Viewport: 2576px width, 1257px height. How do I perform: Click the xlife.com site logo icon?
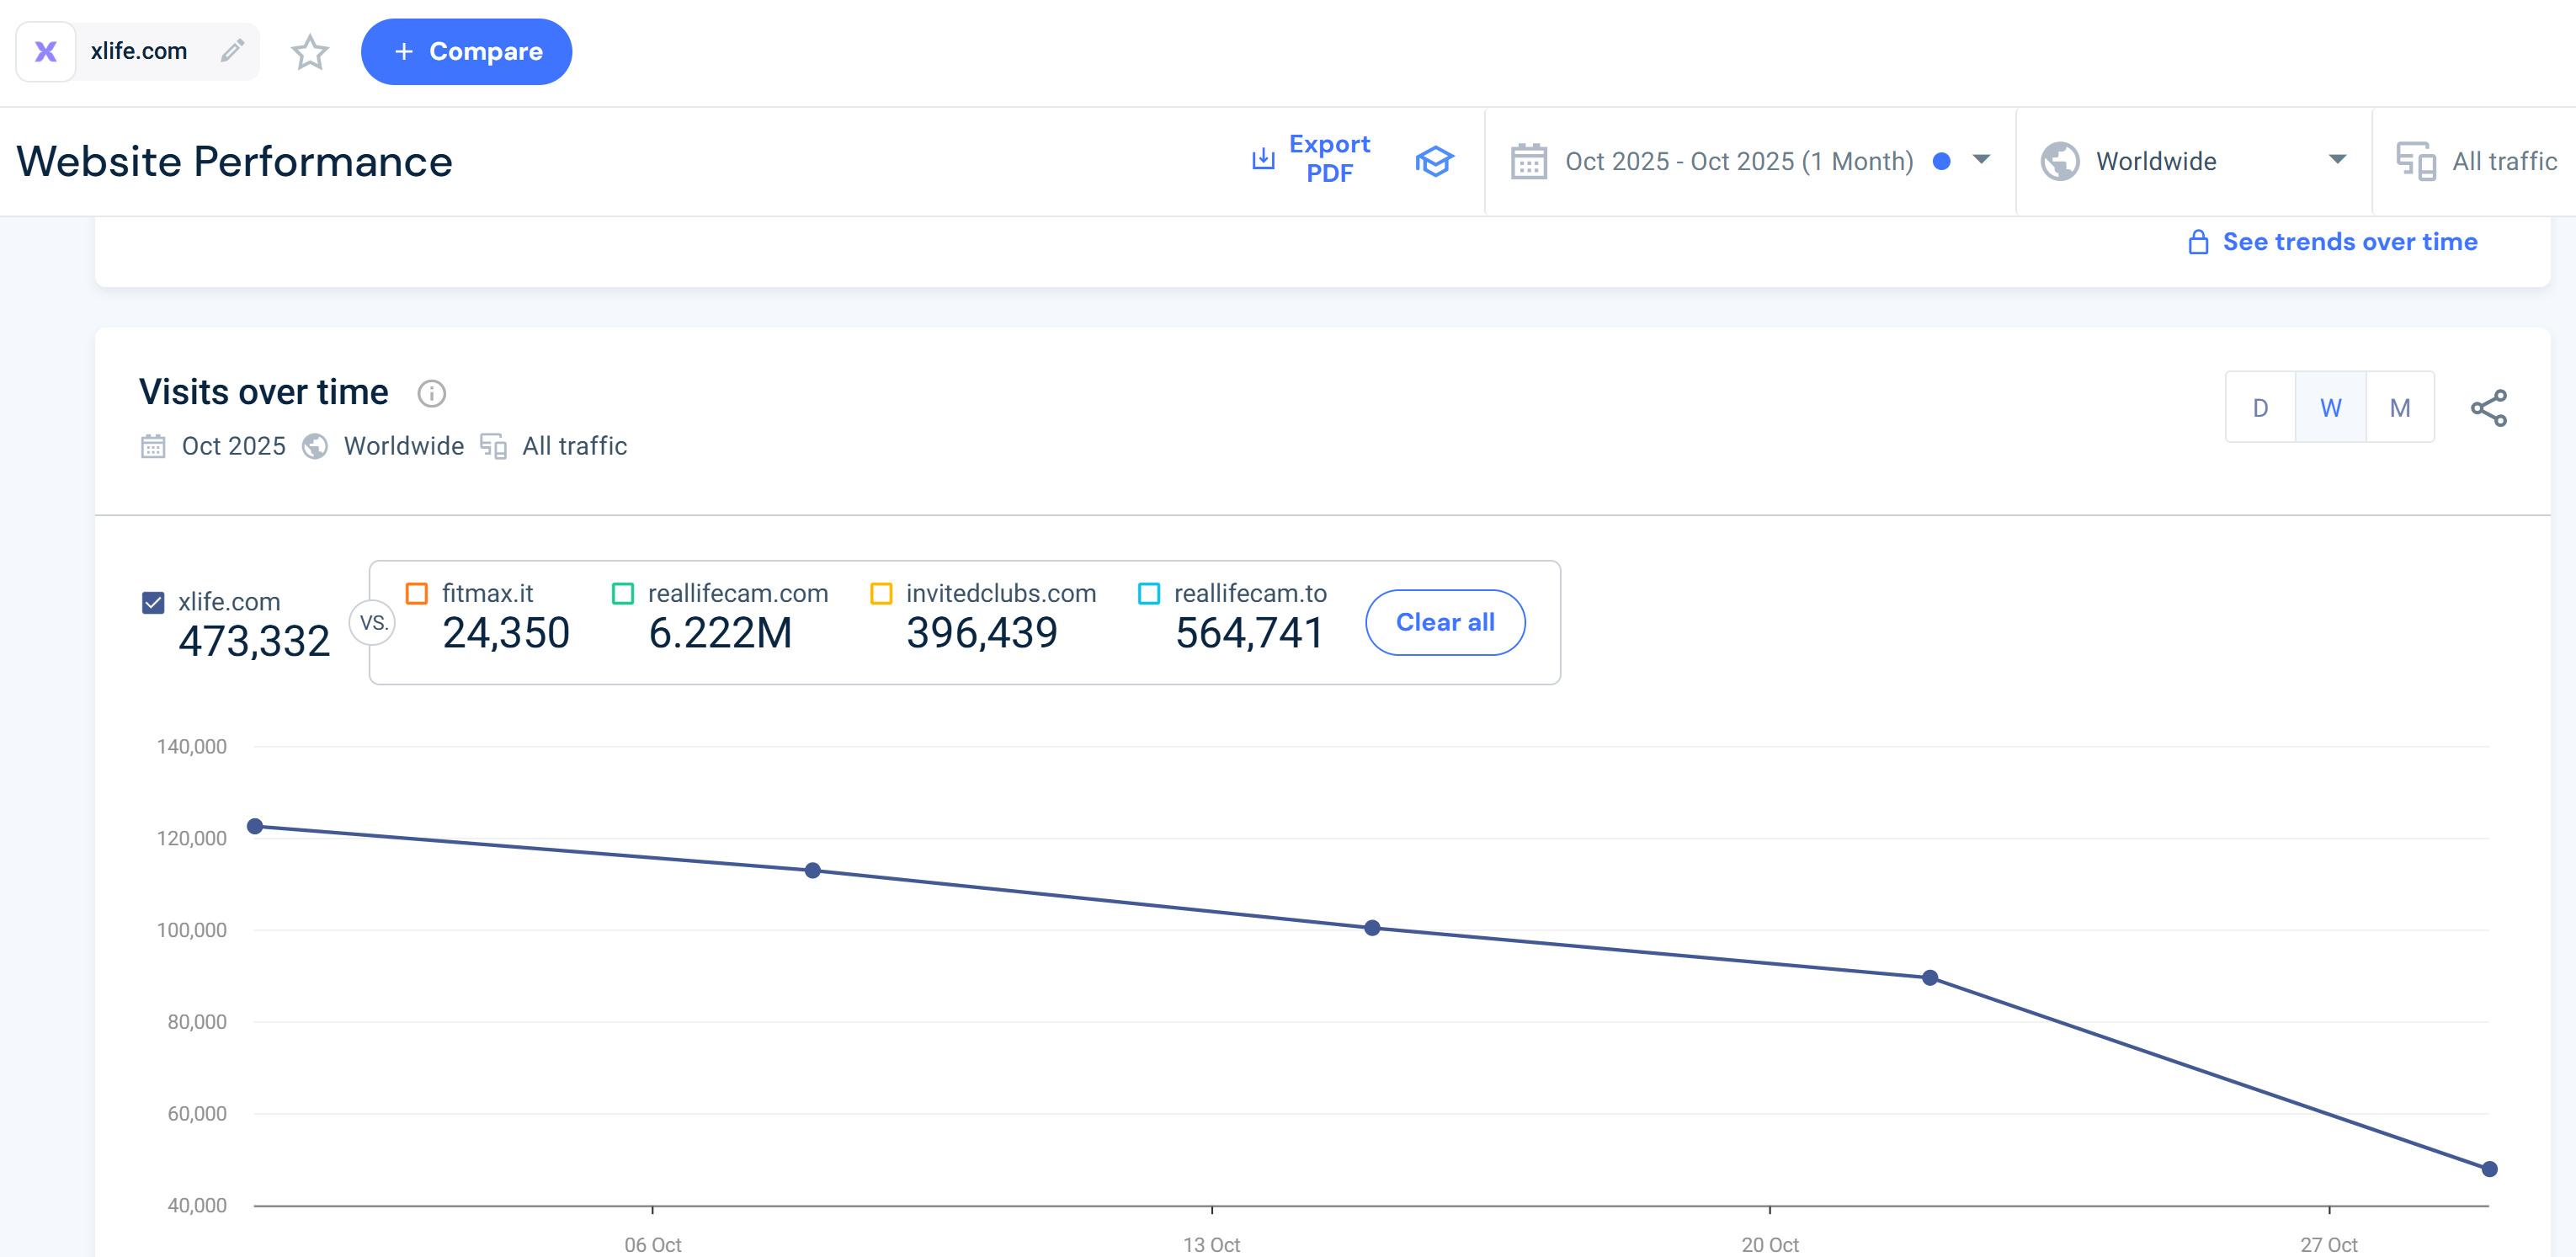click(x=46, y=52)
